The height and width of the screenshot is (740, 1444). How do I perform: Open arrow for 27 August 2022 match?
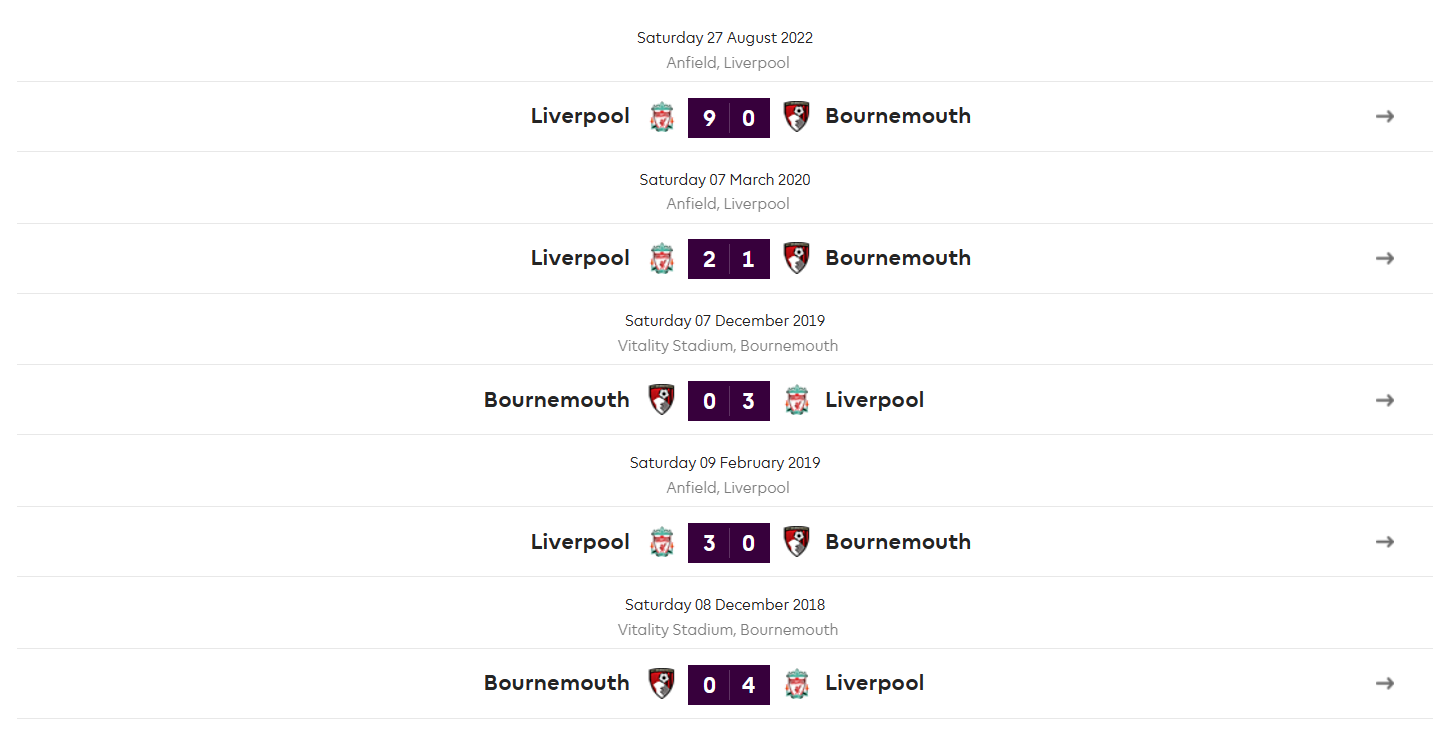(1385, 116)
